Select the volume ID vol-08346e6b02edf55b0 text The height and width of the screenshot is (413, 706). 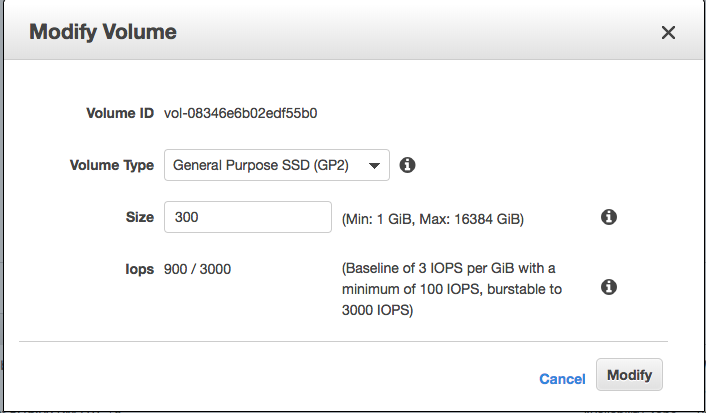click(240, 113)
